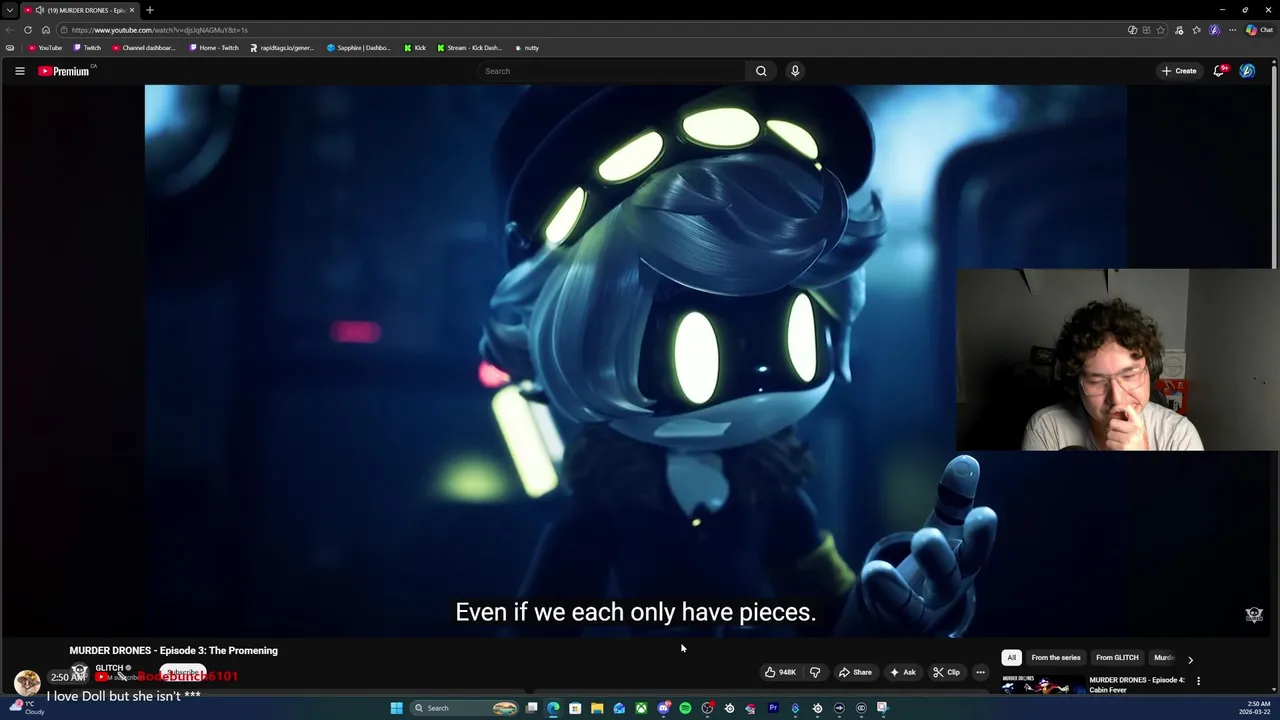Open Home - Twitch bookmark
The height and width of the screenshot is (720, 1280).
[x=214, y=48]
